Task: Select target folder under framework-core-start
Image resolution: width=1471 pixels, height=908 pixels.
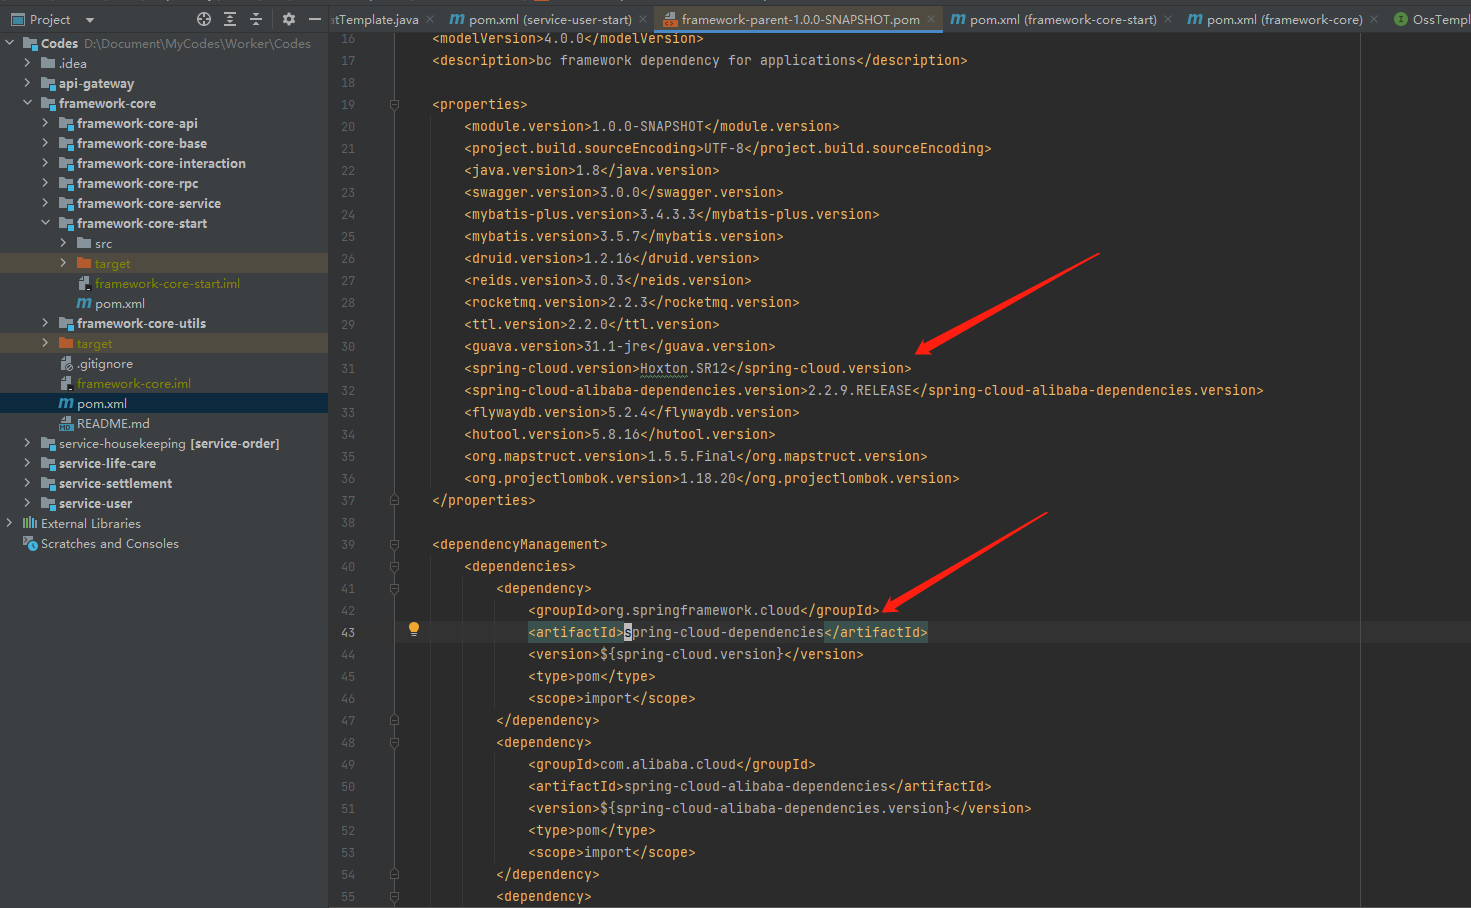Action: (112, 263)
